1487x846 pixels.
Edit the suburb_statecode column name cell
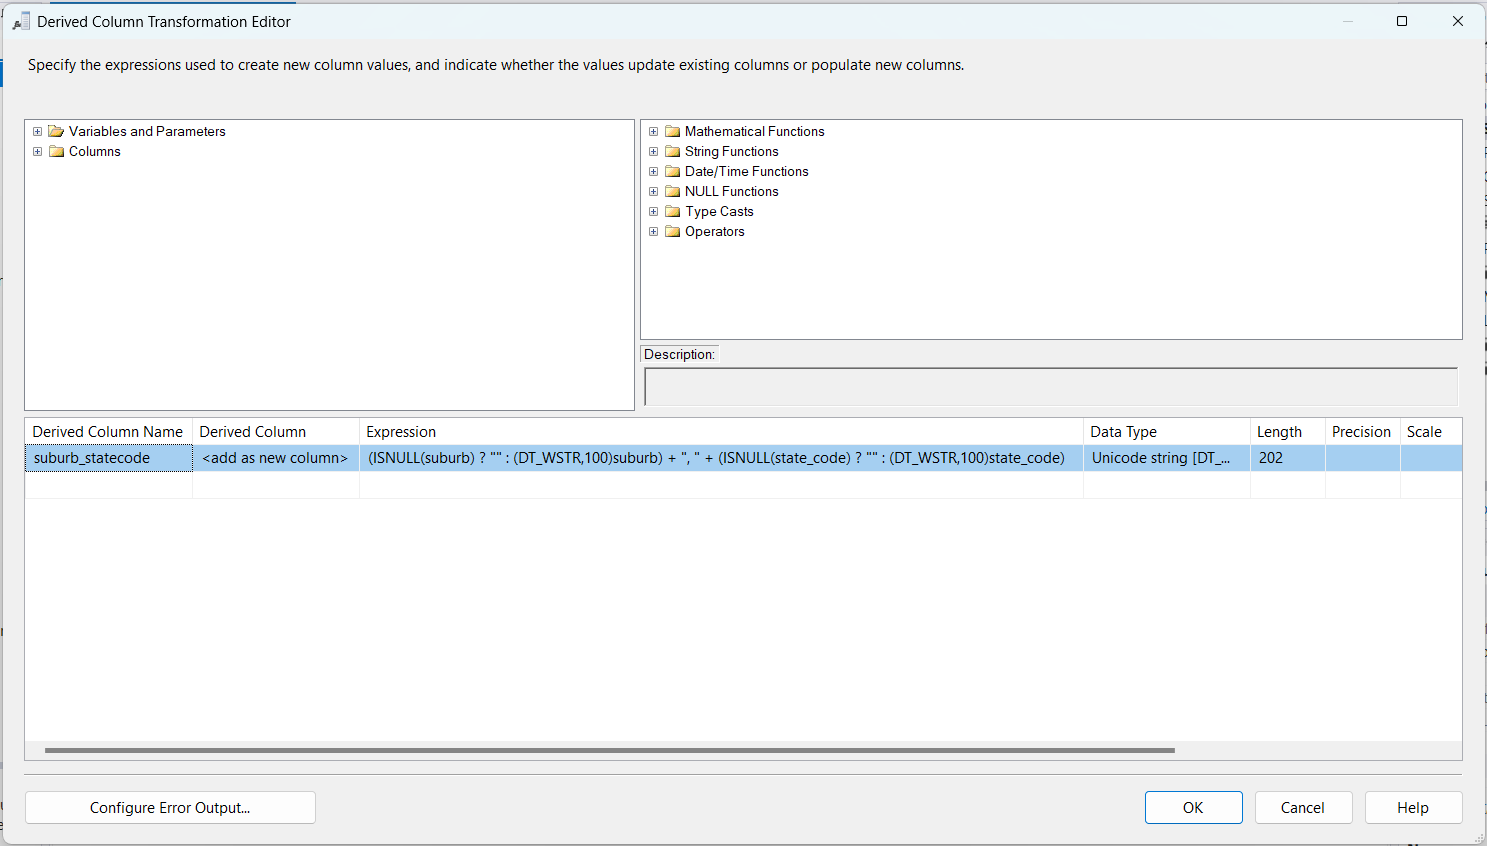(108, 458)
